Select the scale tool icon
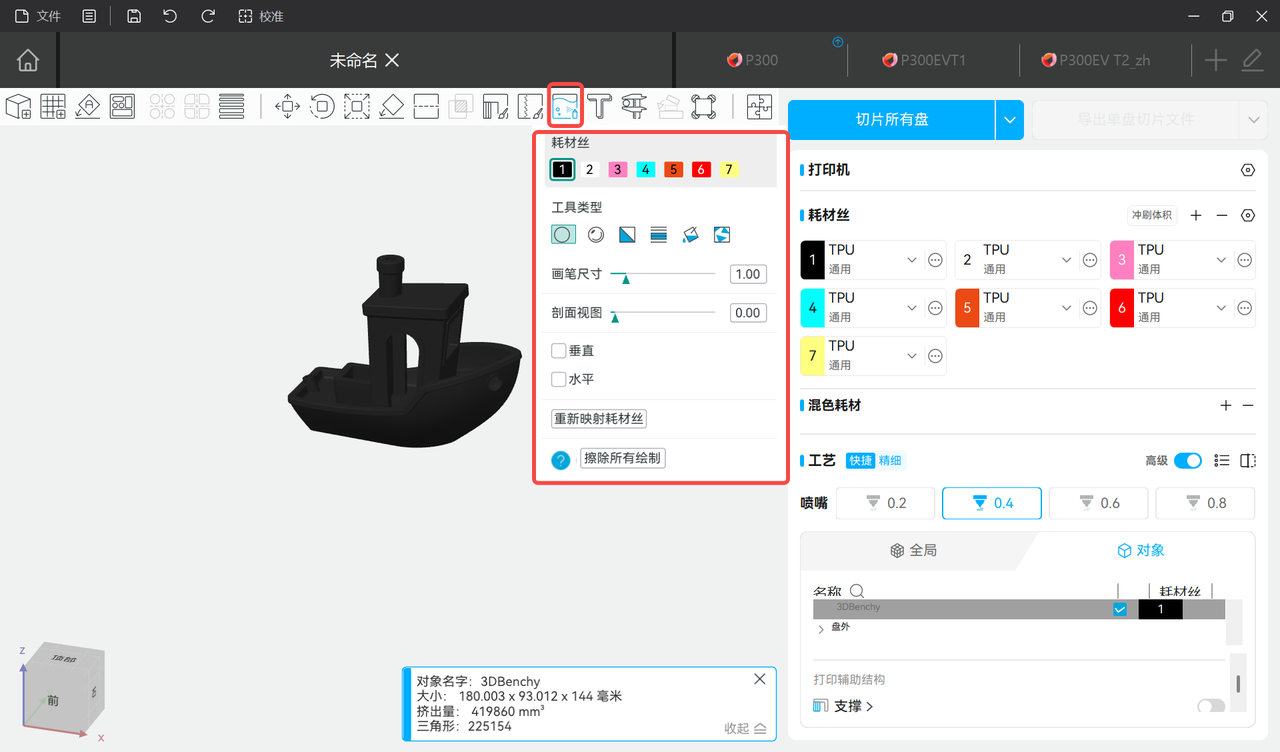Viewport: 1280px width, 752px height. coord(357,106)
